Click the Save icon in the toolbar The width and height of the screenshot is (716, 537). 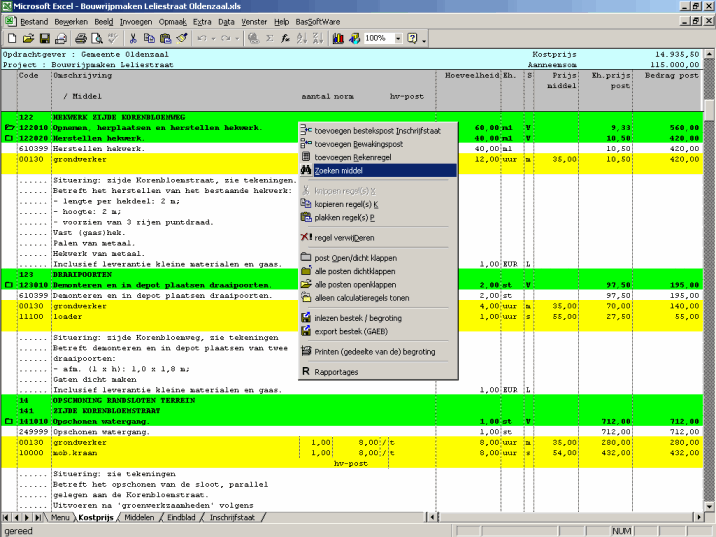(x=43, y=38)
